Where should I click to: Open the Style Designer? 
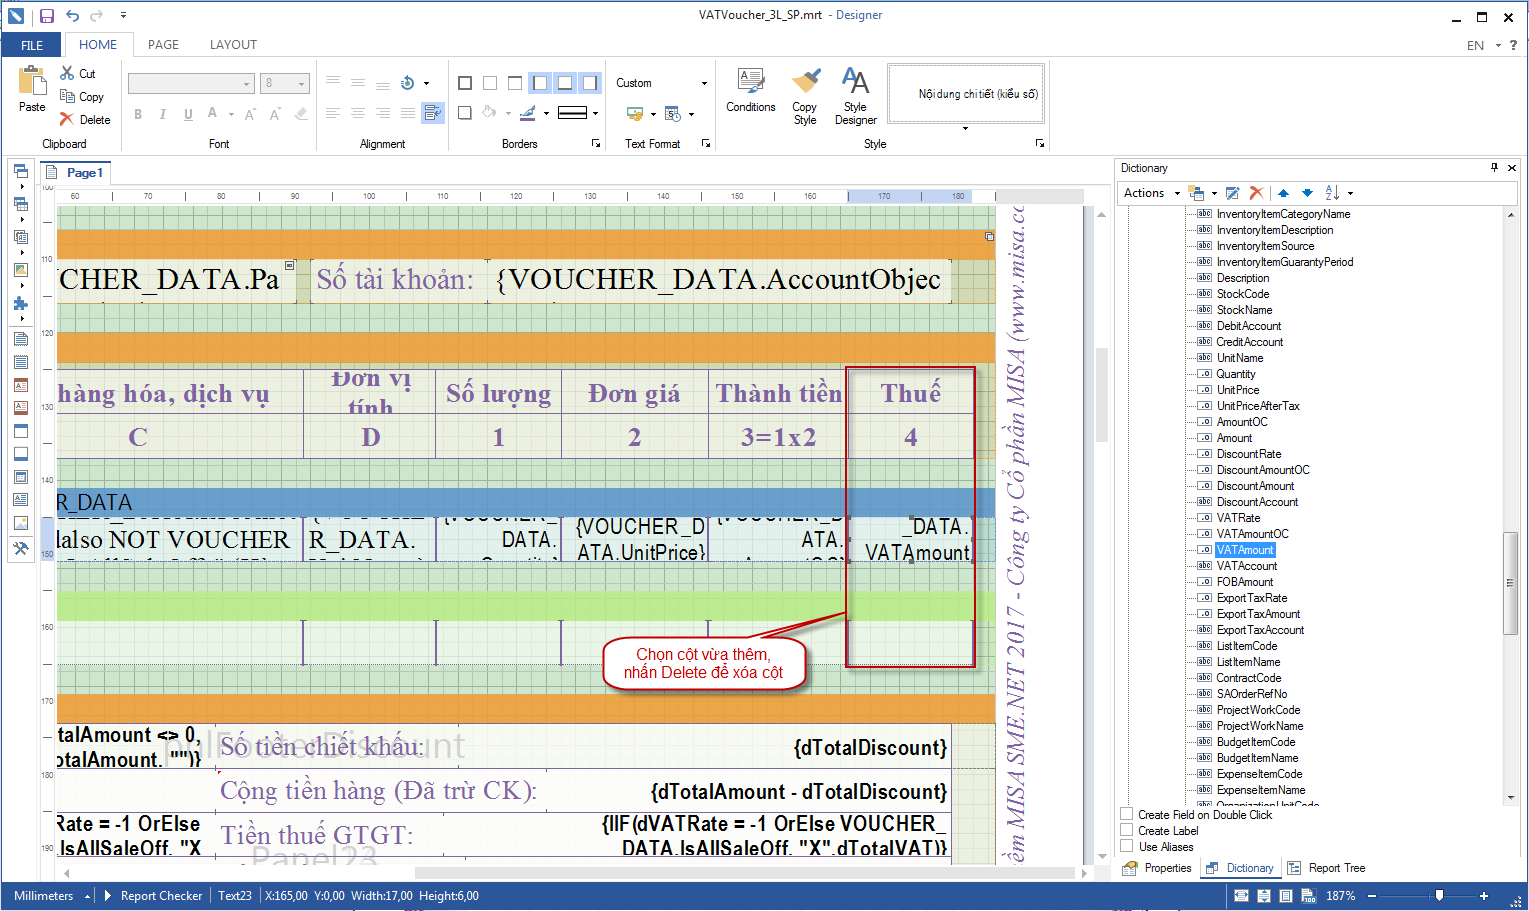[x=855, y=96]
